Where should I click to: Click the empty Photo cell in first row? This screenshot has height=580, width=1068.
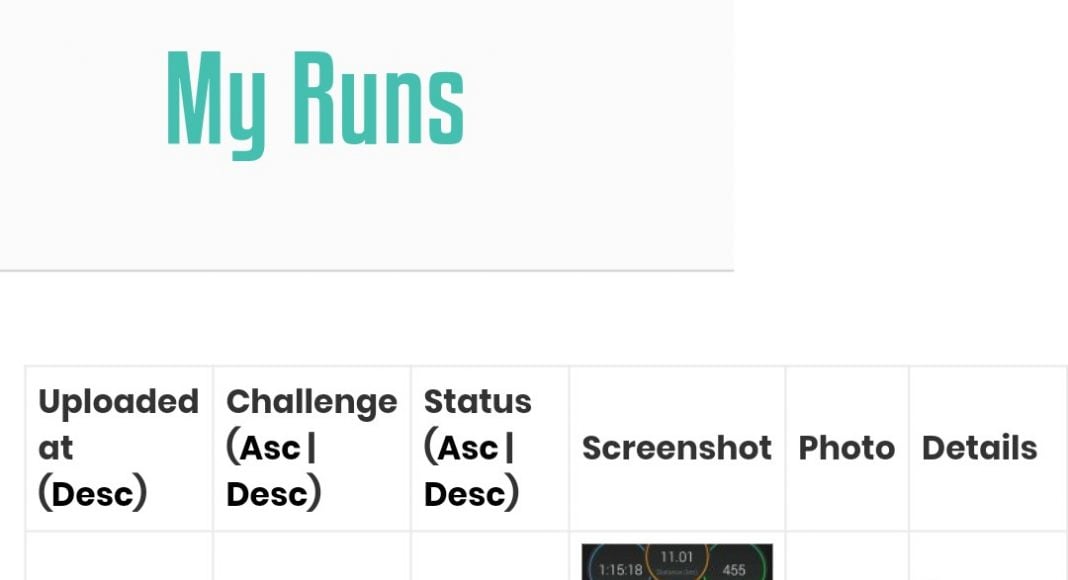(846, 558)
